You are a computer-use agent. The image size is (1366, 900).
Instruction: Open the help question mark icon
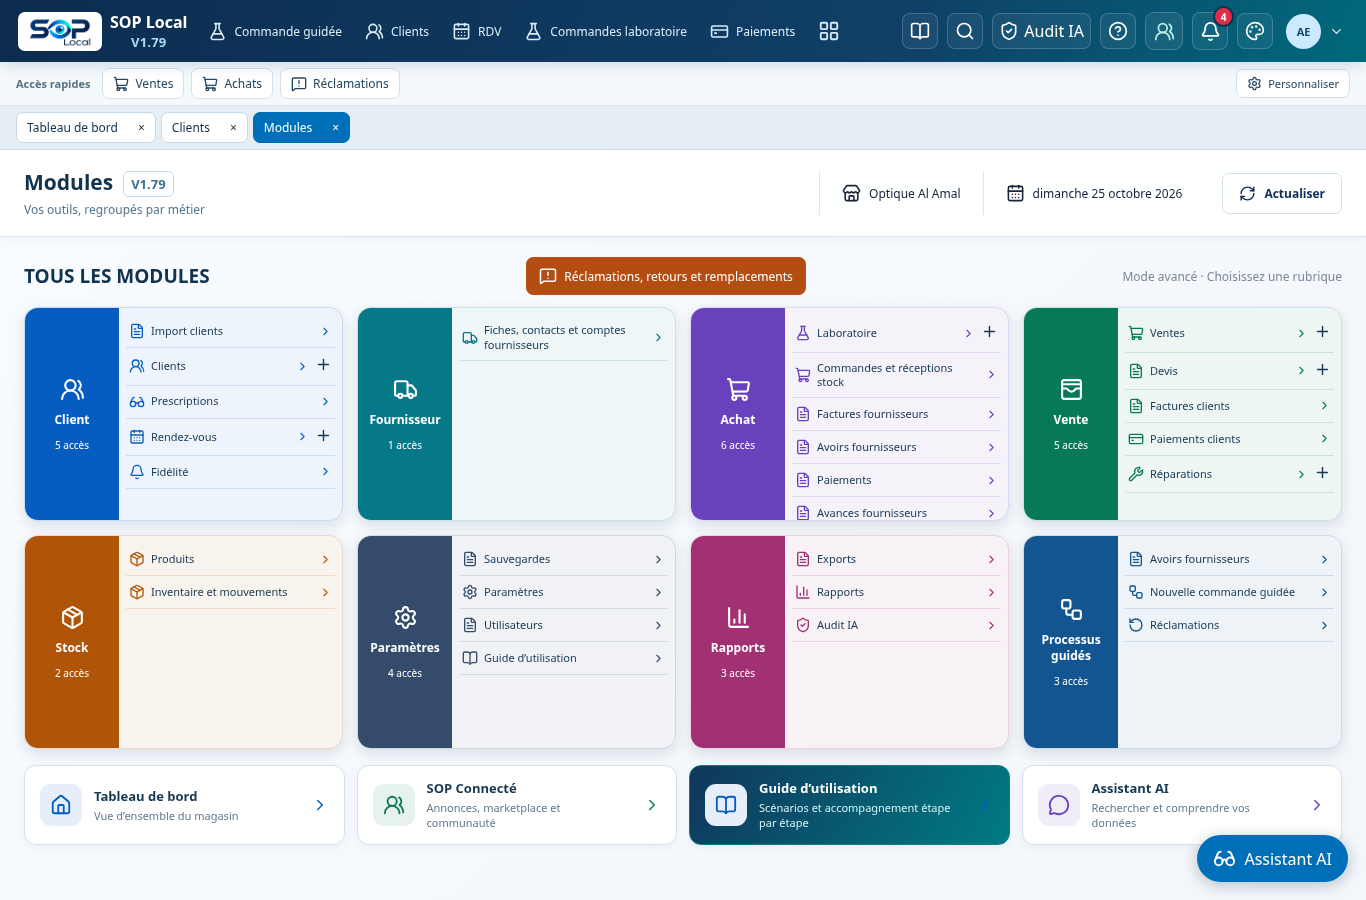(x=1118, y=31)
